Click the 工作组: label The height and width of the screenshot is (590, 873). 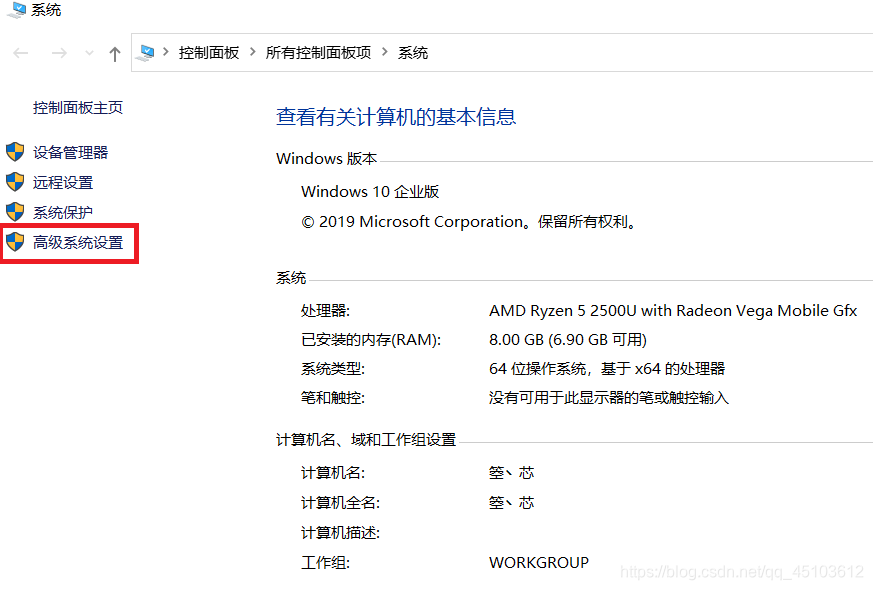pyautogui.click(x=325, y=563)
